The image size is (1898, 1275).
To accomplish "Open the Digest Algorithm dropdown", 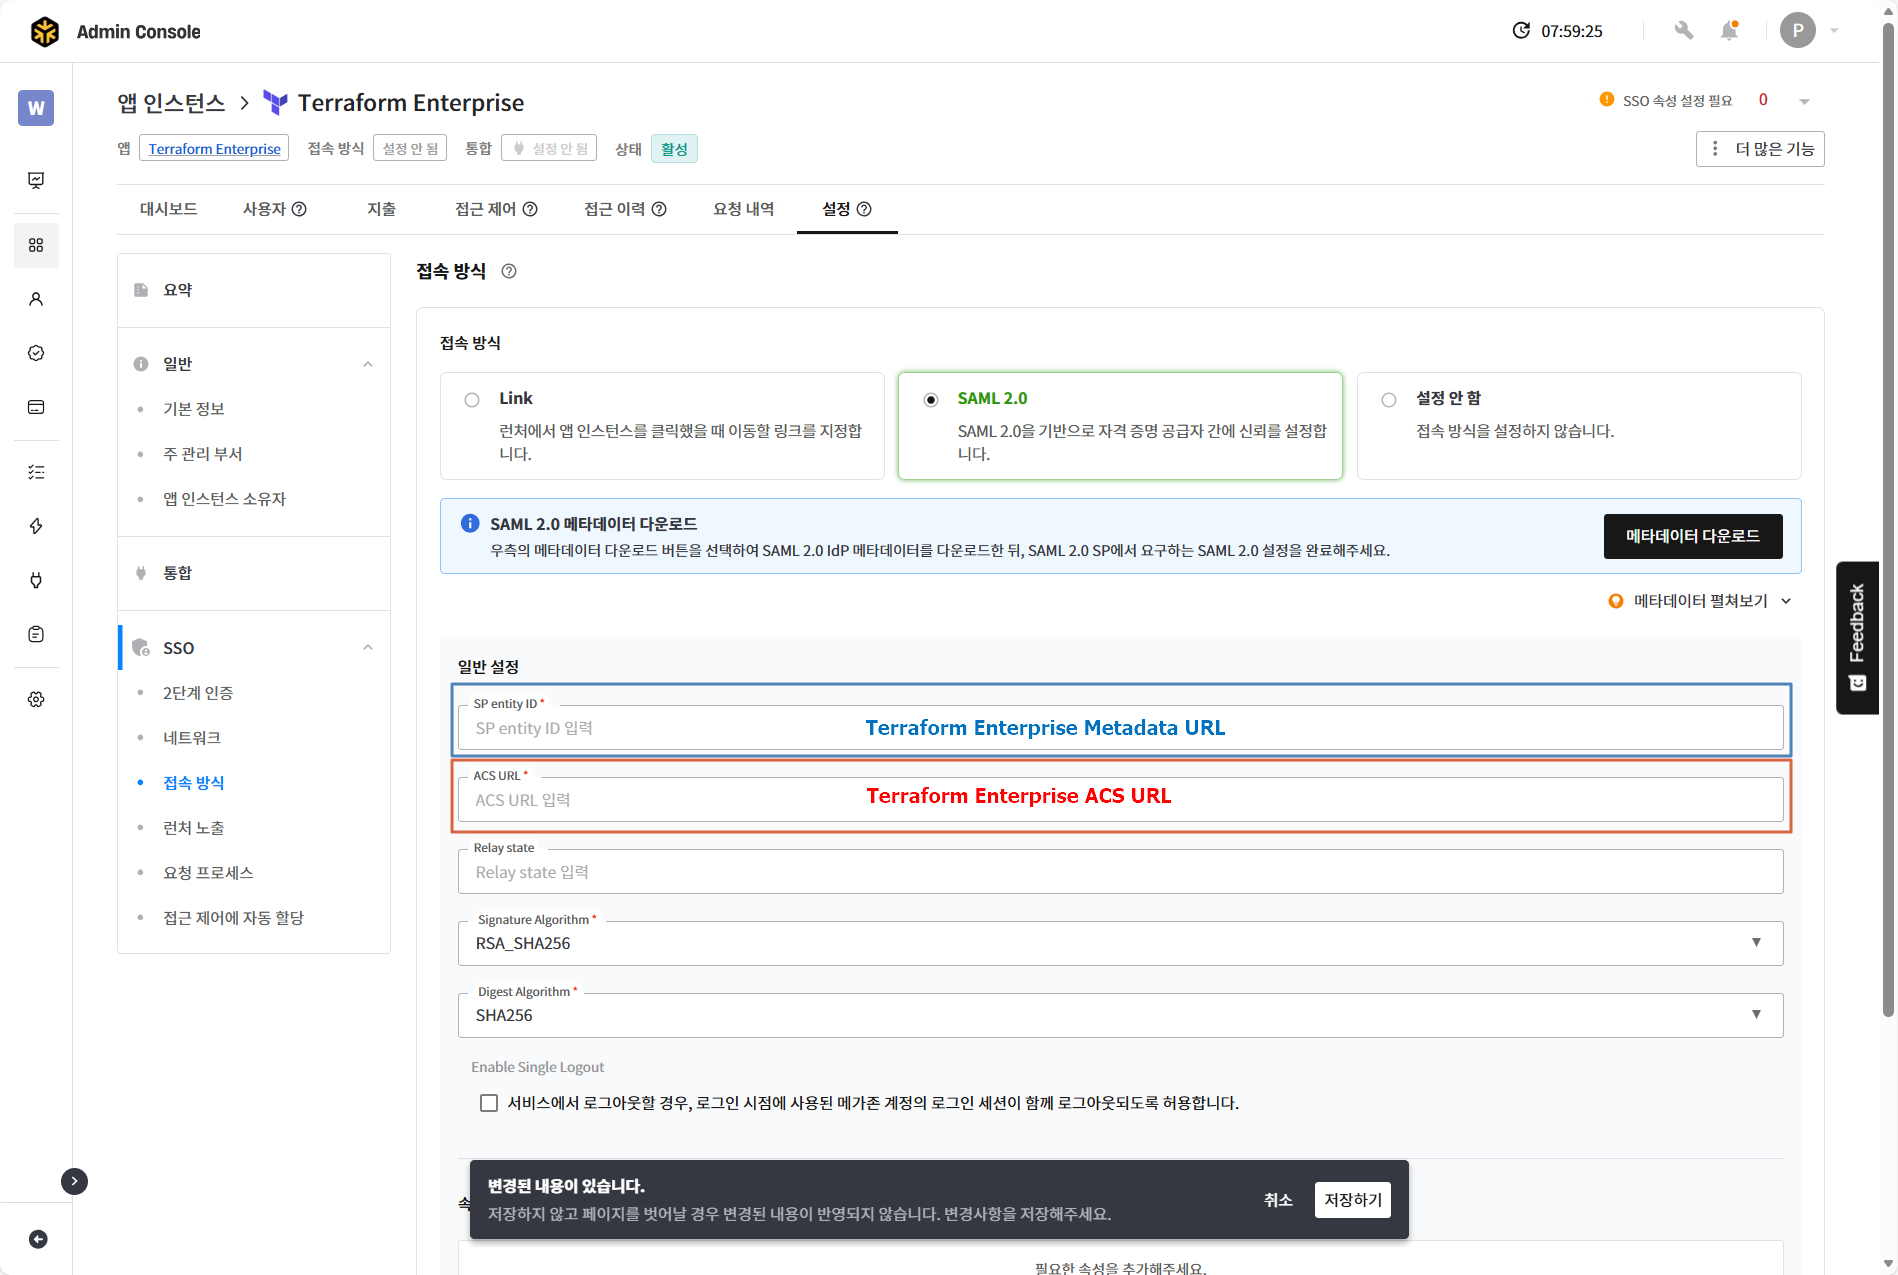I will [1120, 1015].
